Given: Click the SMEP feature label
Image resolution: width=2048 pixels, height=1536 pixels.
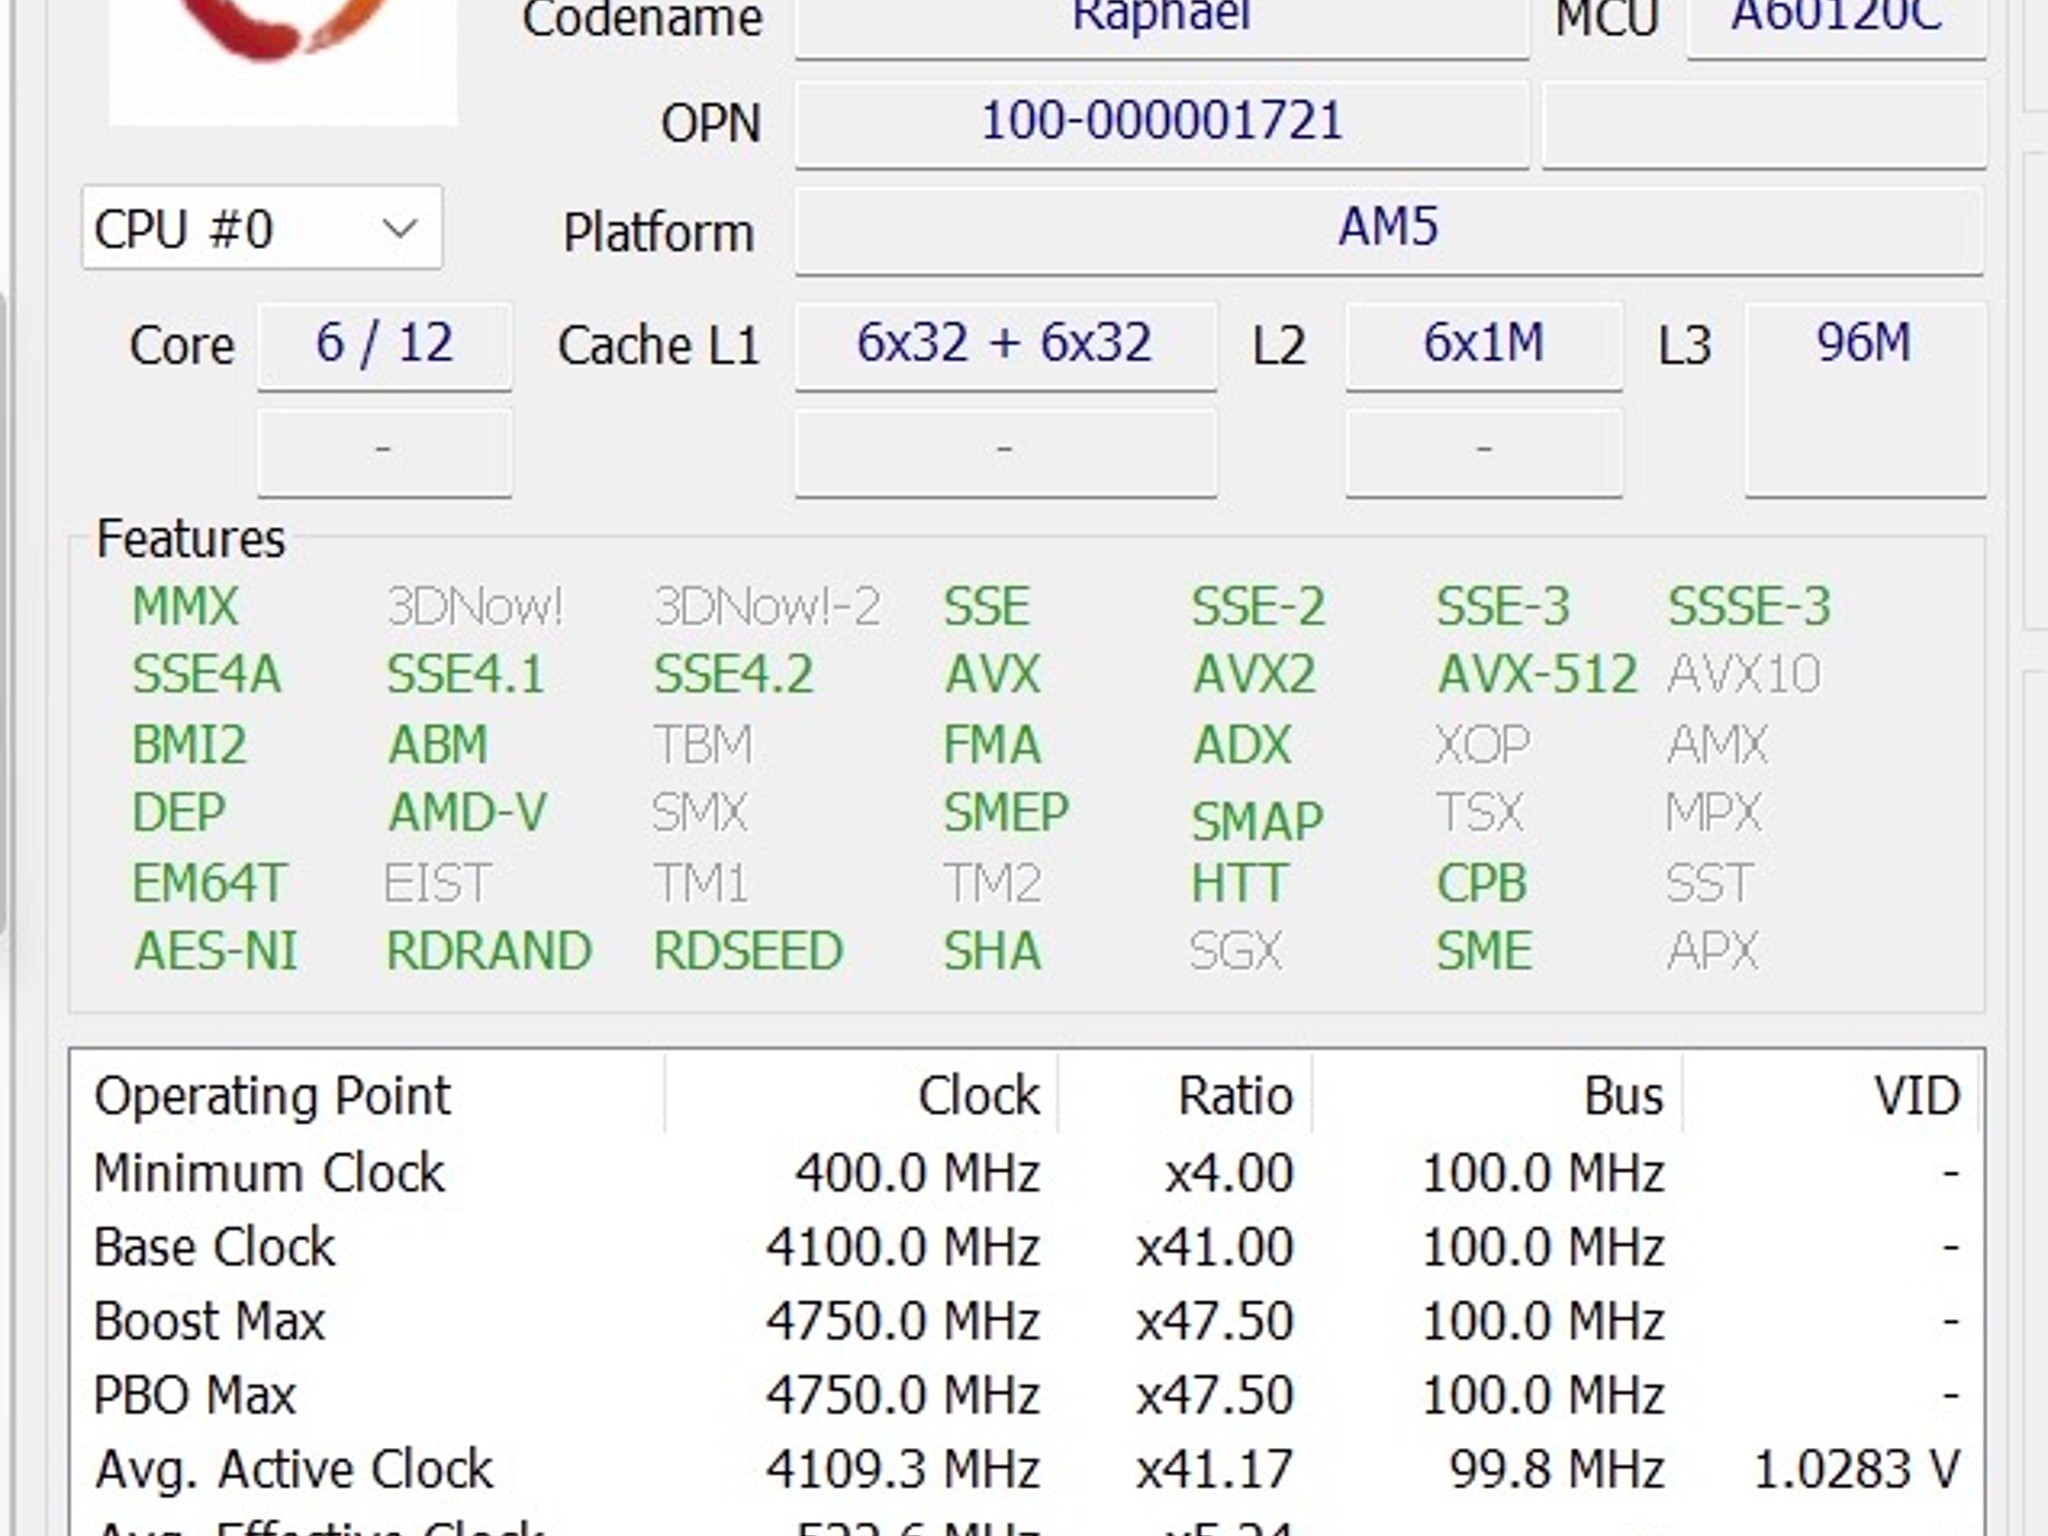Looking at the screenshot, I should pyautogui.click(x=1006, y=812).
